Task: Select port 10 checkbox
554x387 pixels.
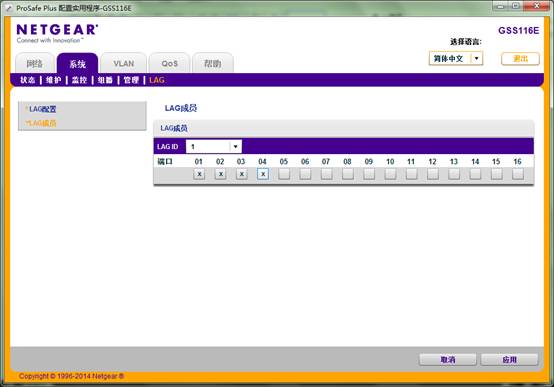Action: pyautogui.click(x=390, y=174)
